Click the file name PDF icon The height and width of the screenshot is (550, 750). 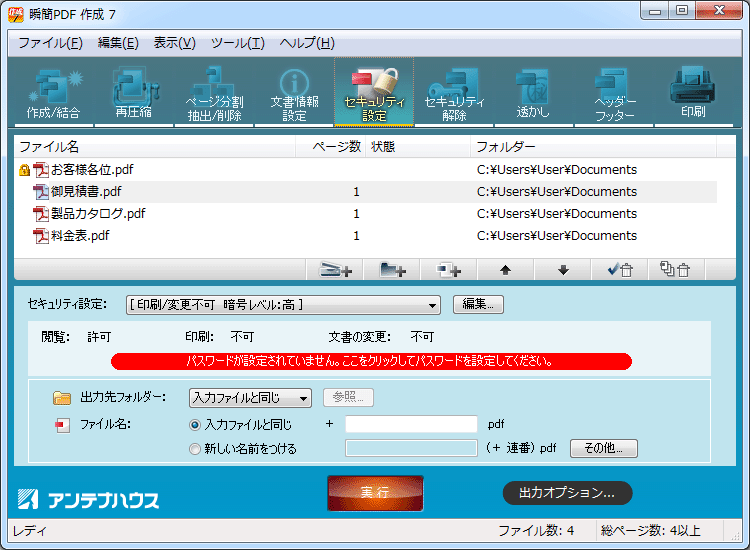tap(62, 425)
